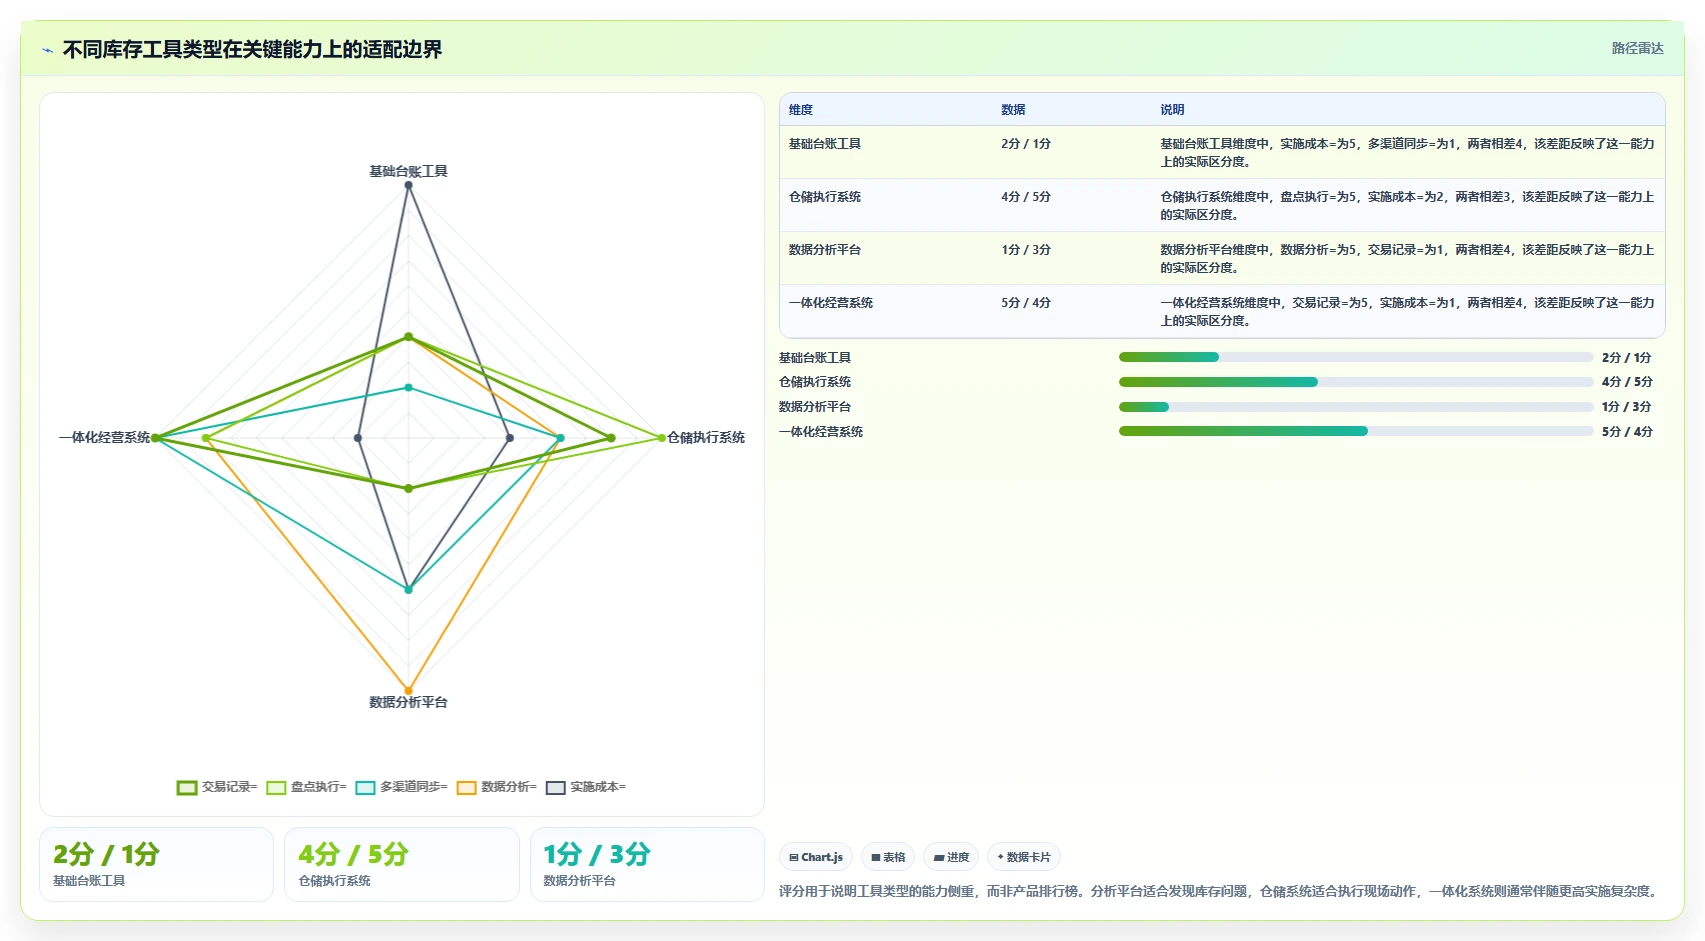Viewport: 1705px width, 941px height.
Task: Open the 4分 / 5分 仓储执行系统 data card
Action: [402, 864]
